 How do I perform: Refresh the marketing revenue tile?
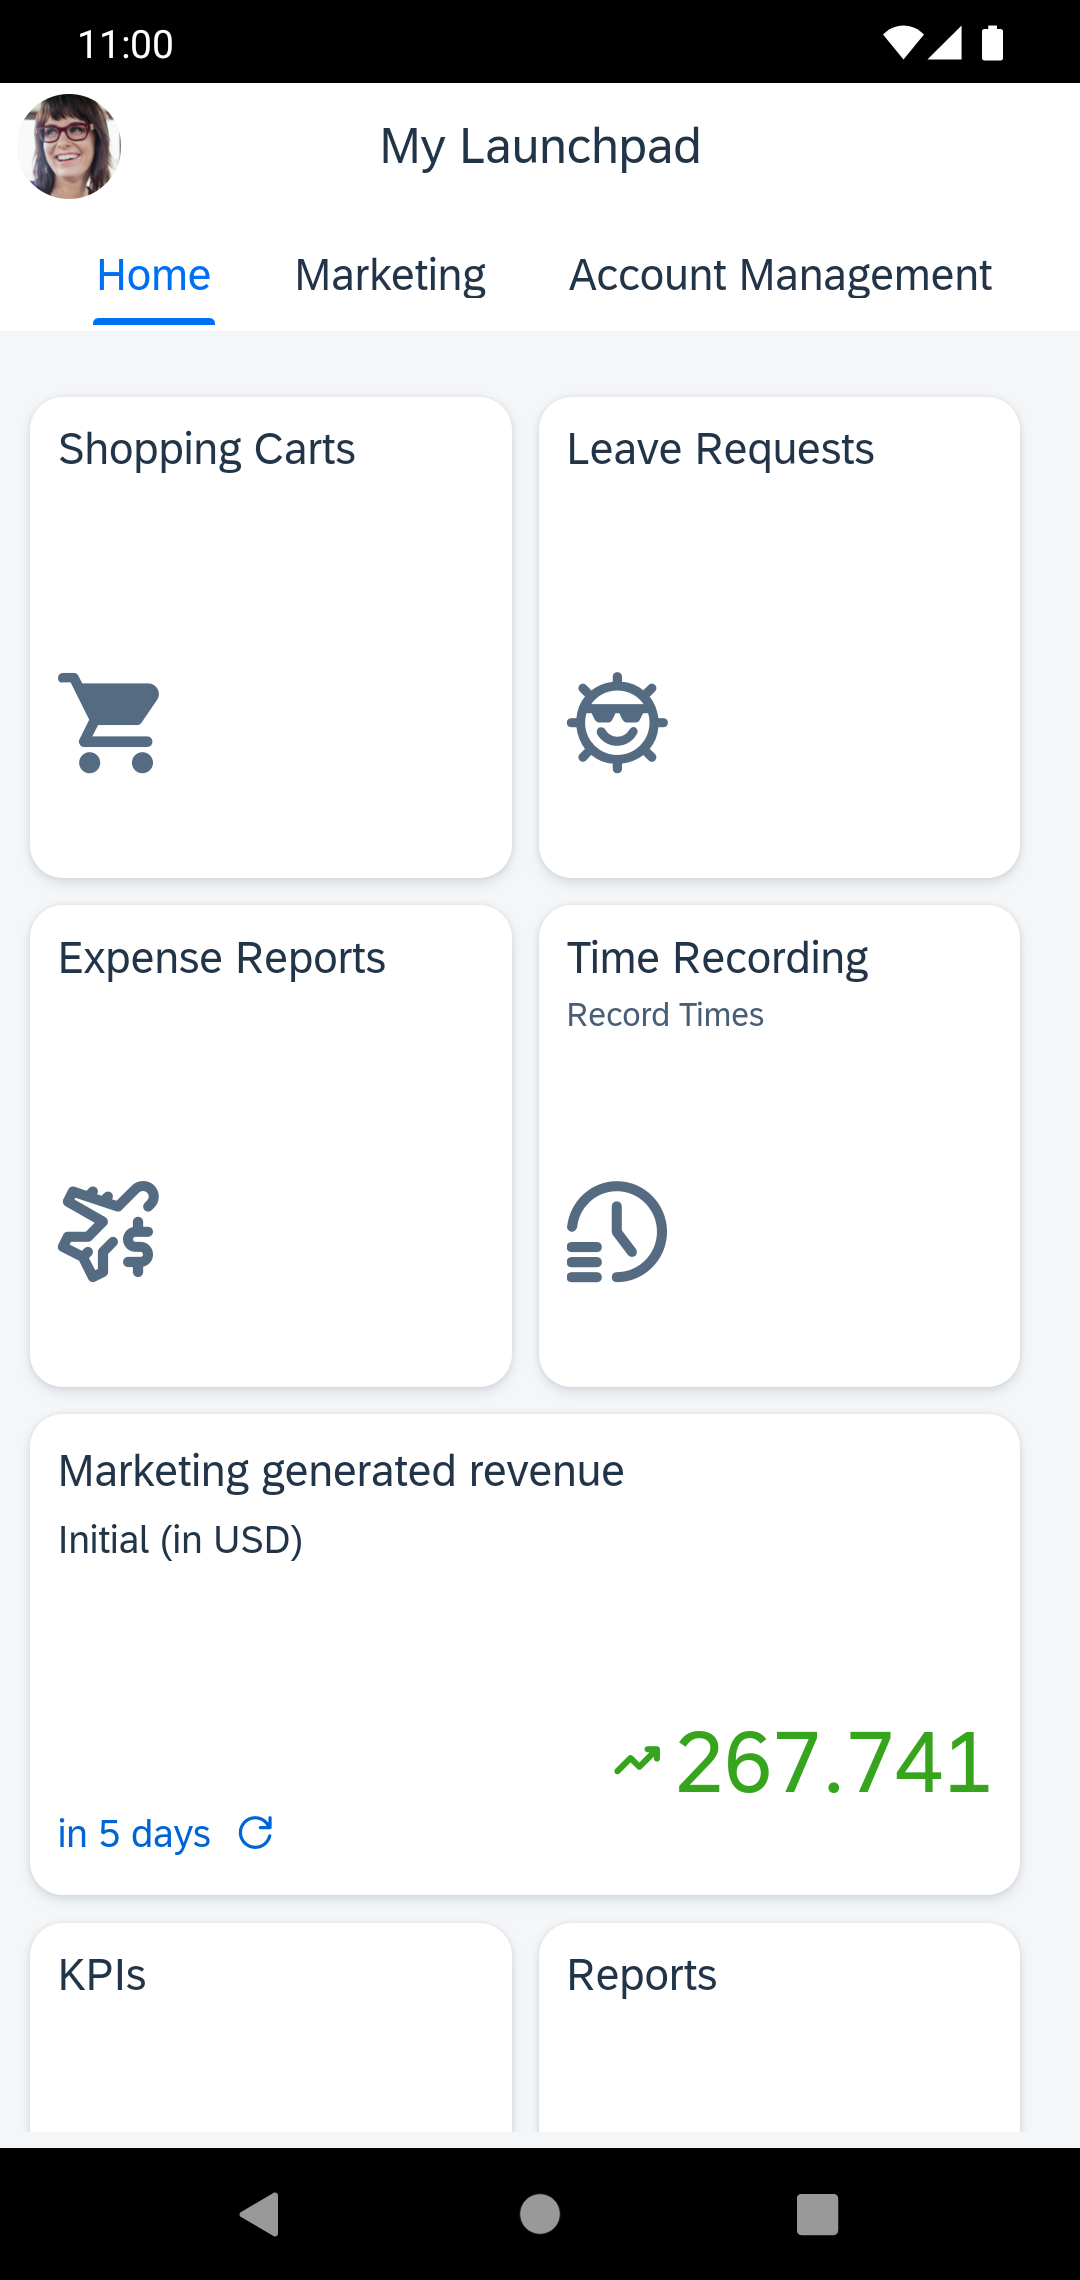click(x=256, y=1833)
